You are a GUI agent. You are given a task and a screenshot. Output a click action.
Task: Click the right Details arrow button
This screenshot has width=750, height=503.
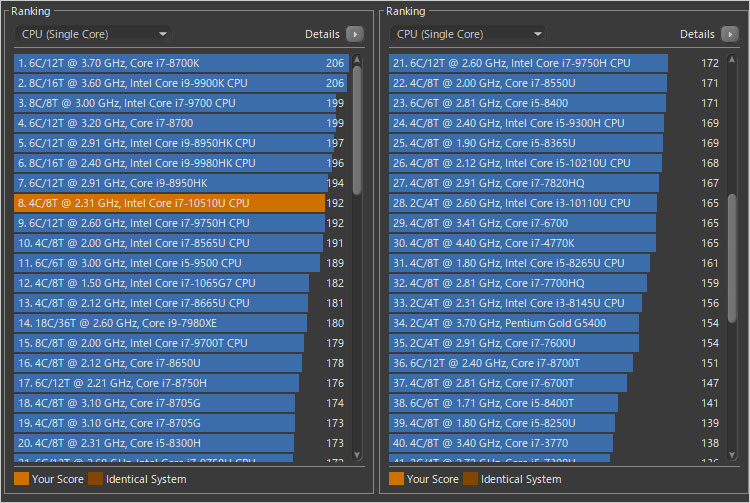pyautogui.click(x=730, y=34)
